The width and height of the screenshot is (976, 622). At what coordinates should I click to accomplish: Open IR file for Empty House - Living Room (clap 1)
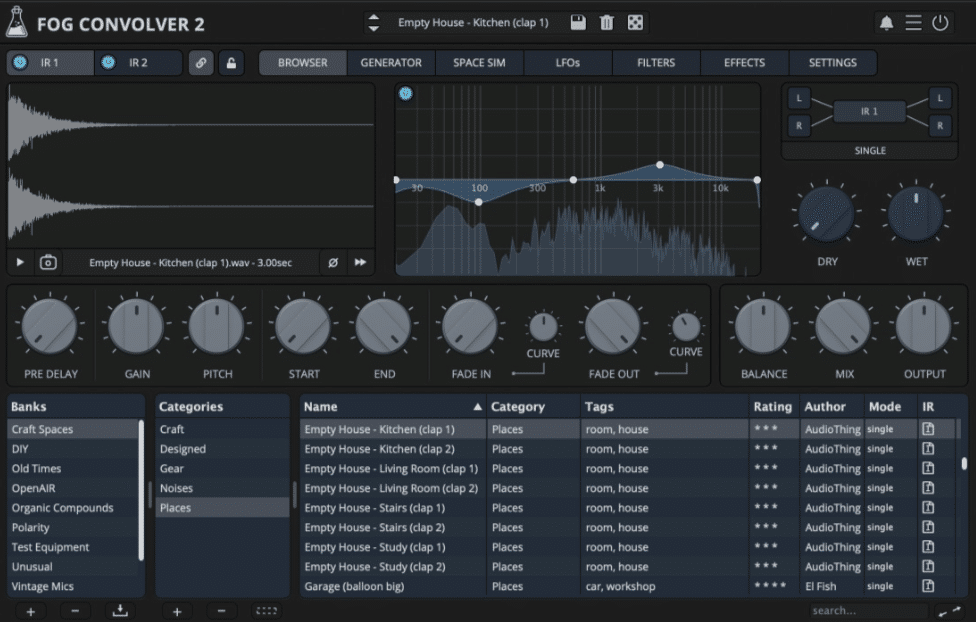click(x=928, y=468)
